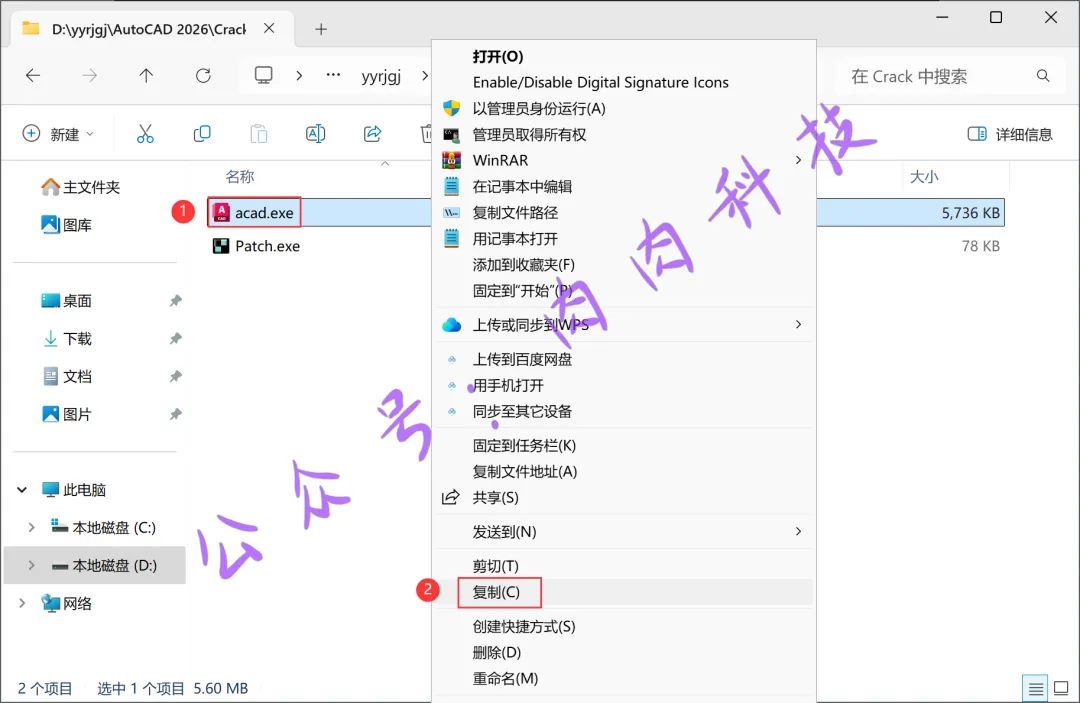Viewport: 1080px width, 703px height.
Task: Click the Share icon in toolbar
Action: coord(373,134)
